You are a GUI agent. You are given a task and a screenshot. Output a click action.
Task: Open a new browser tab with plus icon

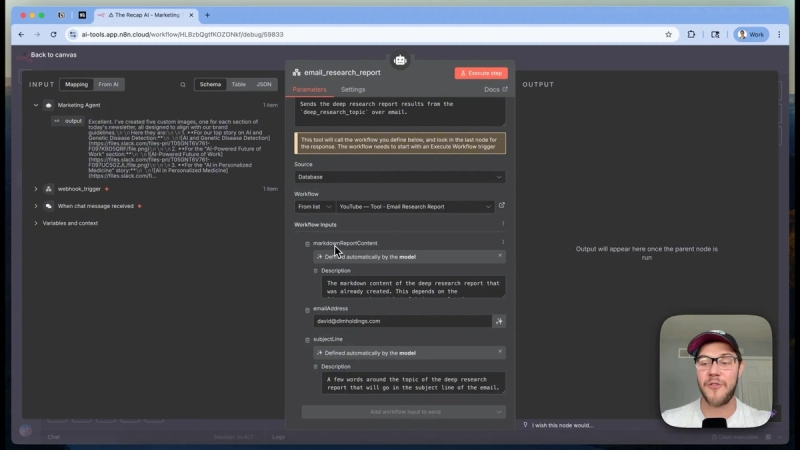tap(207, 15)
